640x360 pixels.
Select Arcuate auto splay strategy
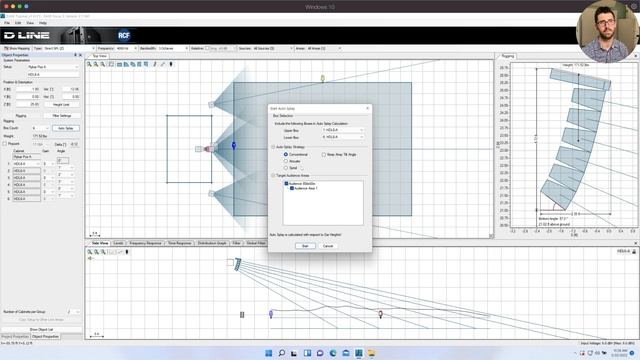286,161
